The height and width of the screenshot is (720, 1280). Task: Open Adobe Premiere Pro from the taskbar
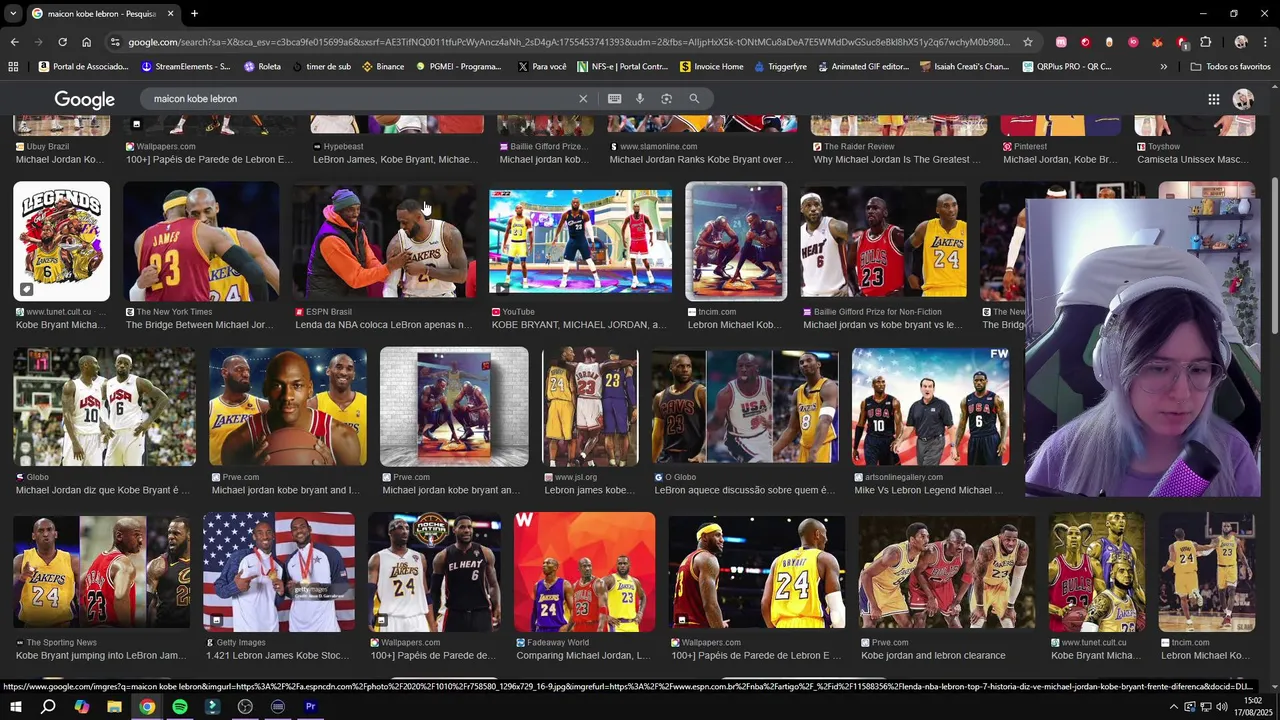click(310, 707)
